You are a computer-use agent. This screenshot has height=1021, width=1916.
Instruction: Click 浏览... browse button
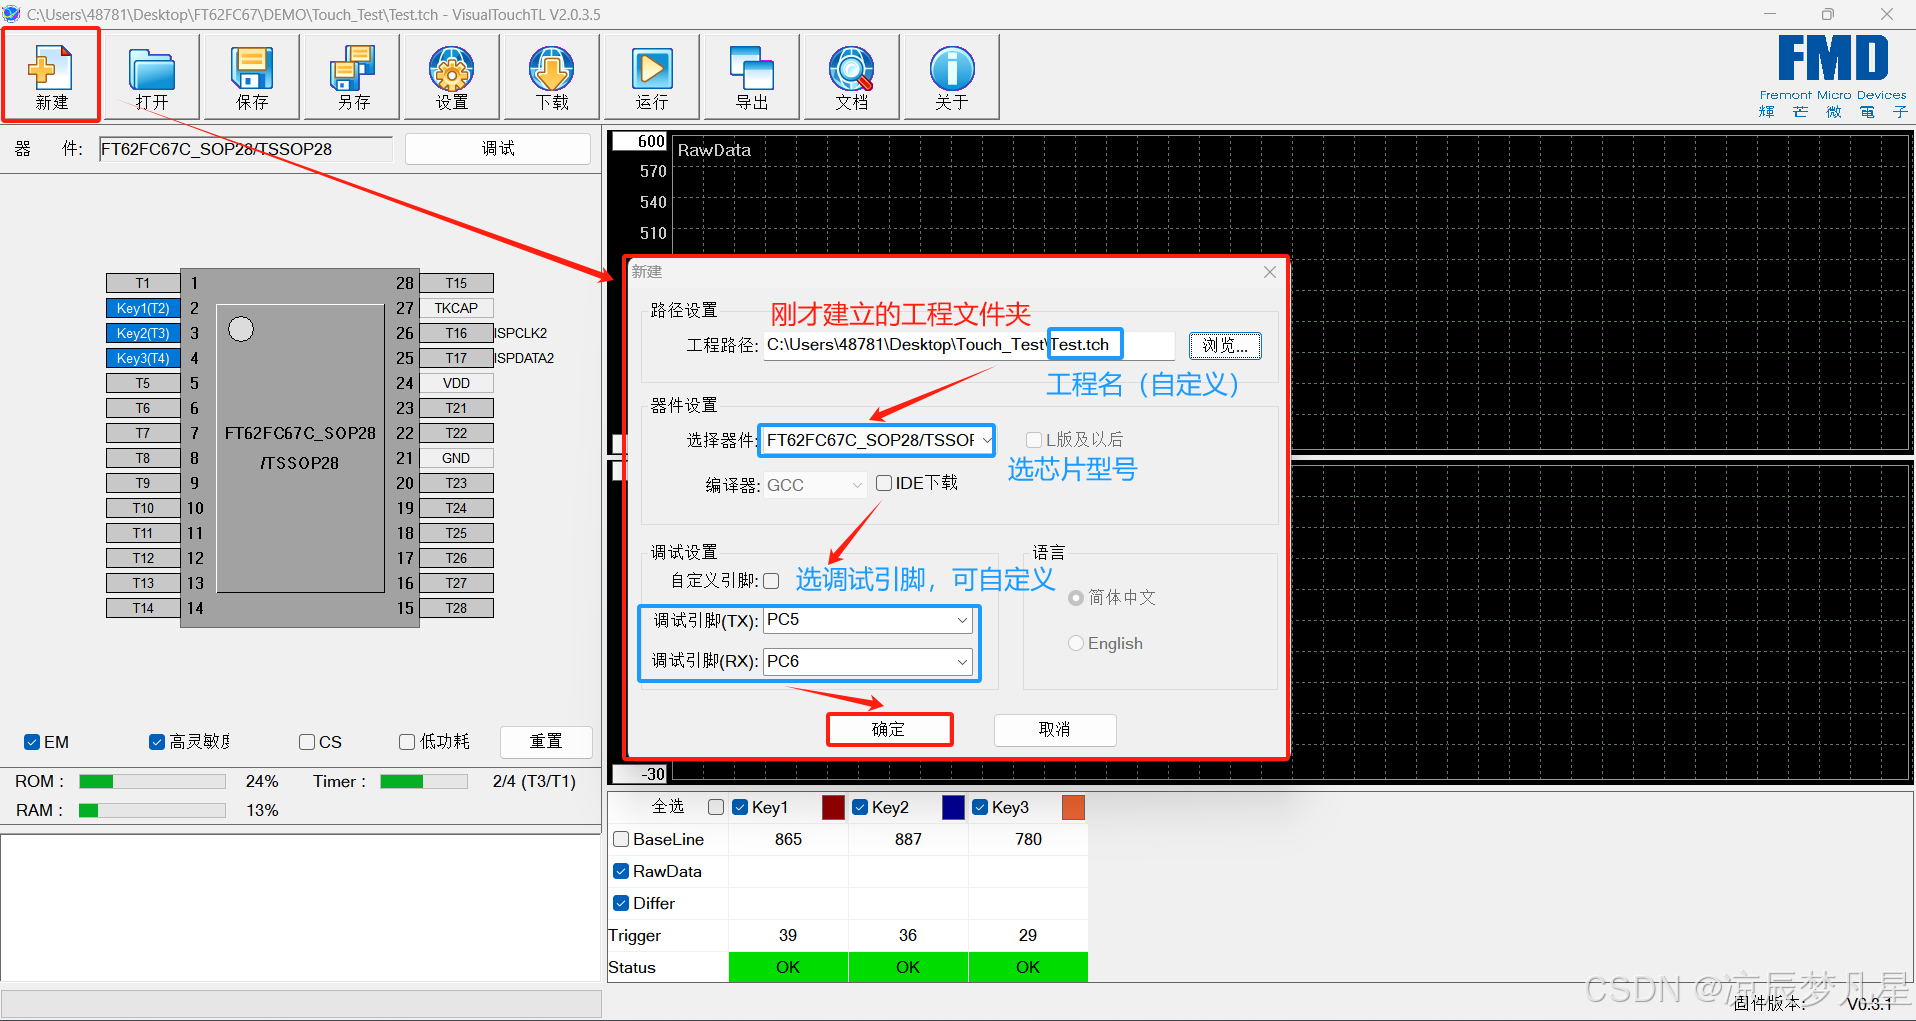pyautogui.click(x=1225, y=345)
